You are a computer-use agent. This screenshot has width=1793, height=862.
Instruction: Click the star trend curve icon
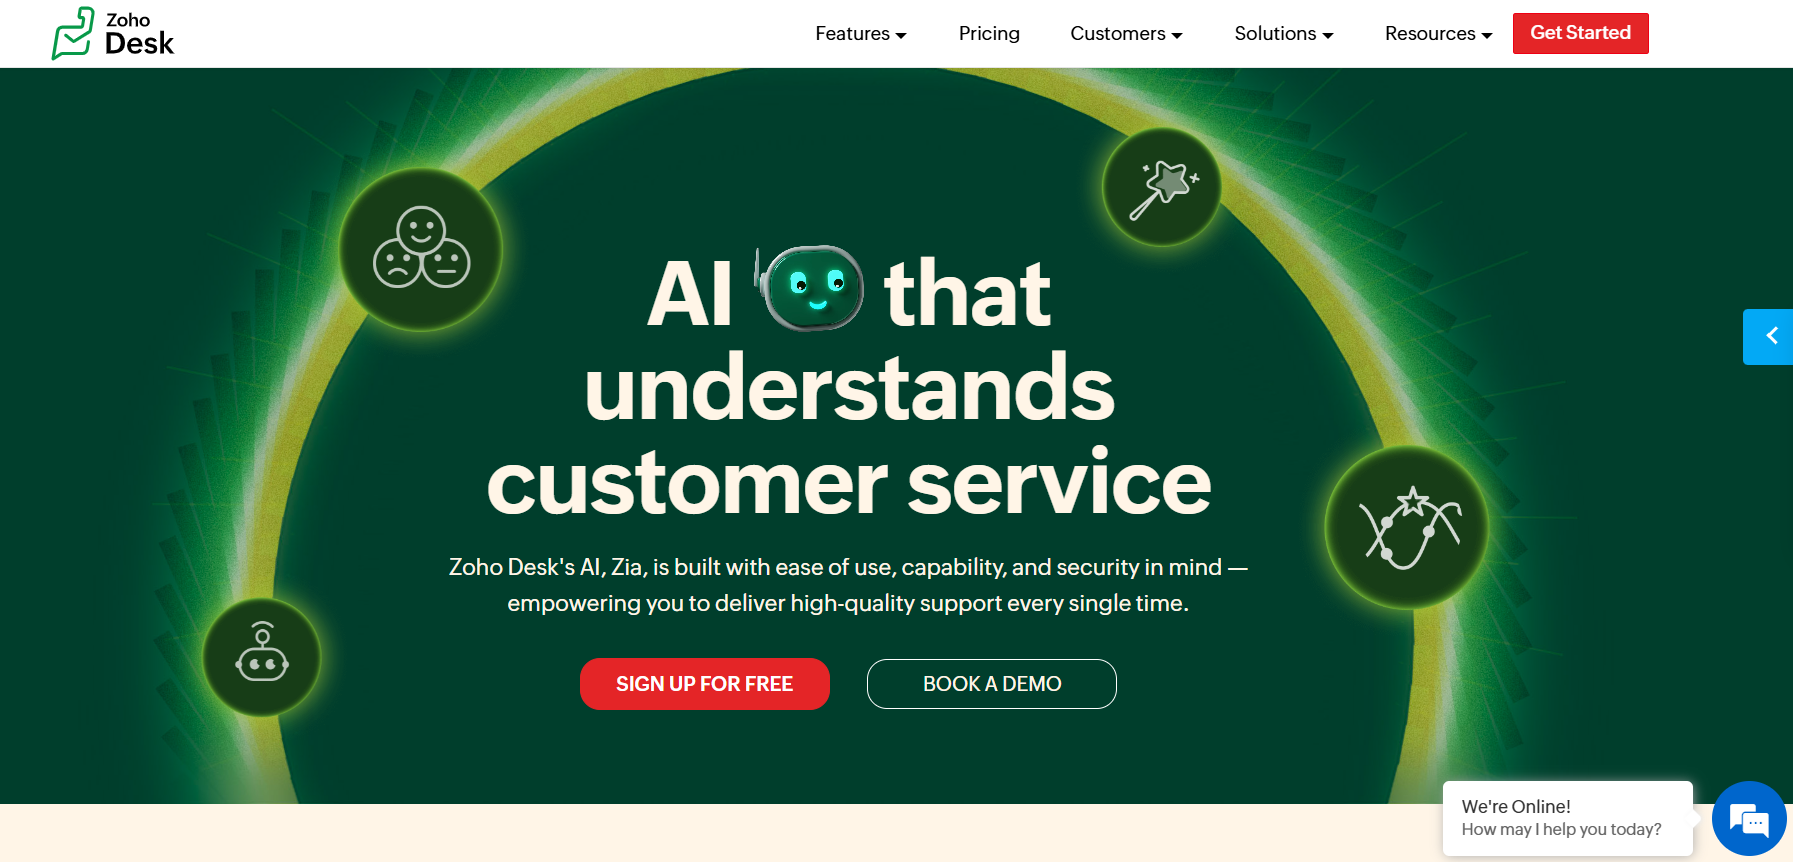click(1407, 527)
